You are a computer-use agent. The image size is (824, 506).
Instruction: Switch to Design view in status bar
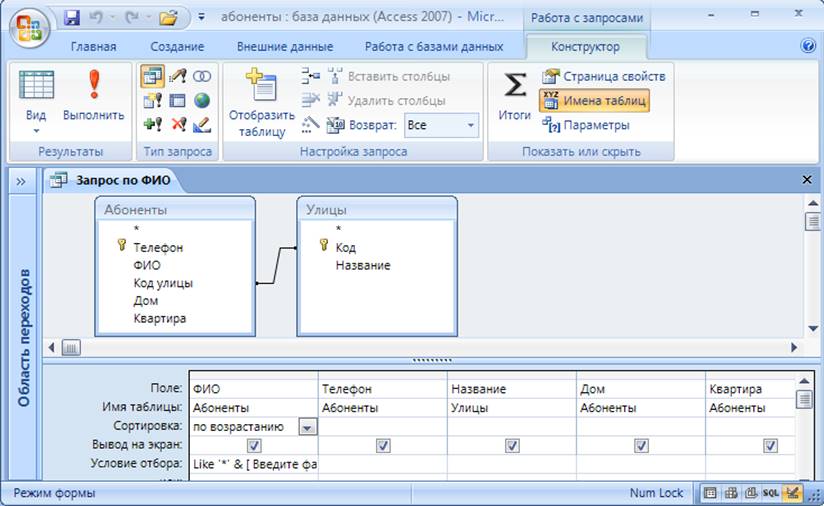click(792, 493)
